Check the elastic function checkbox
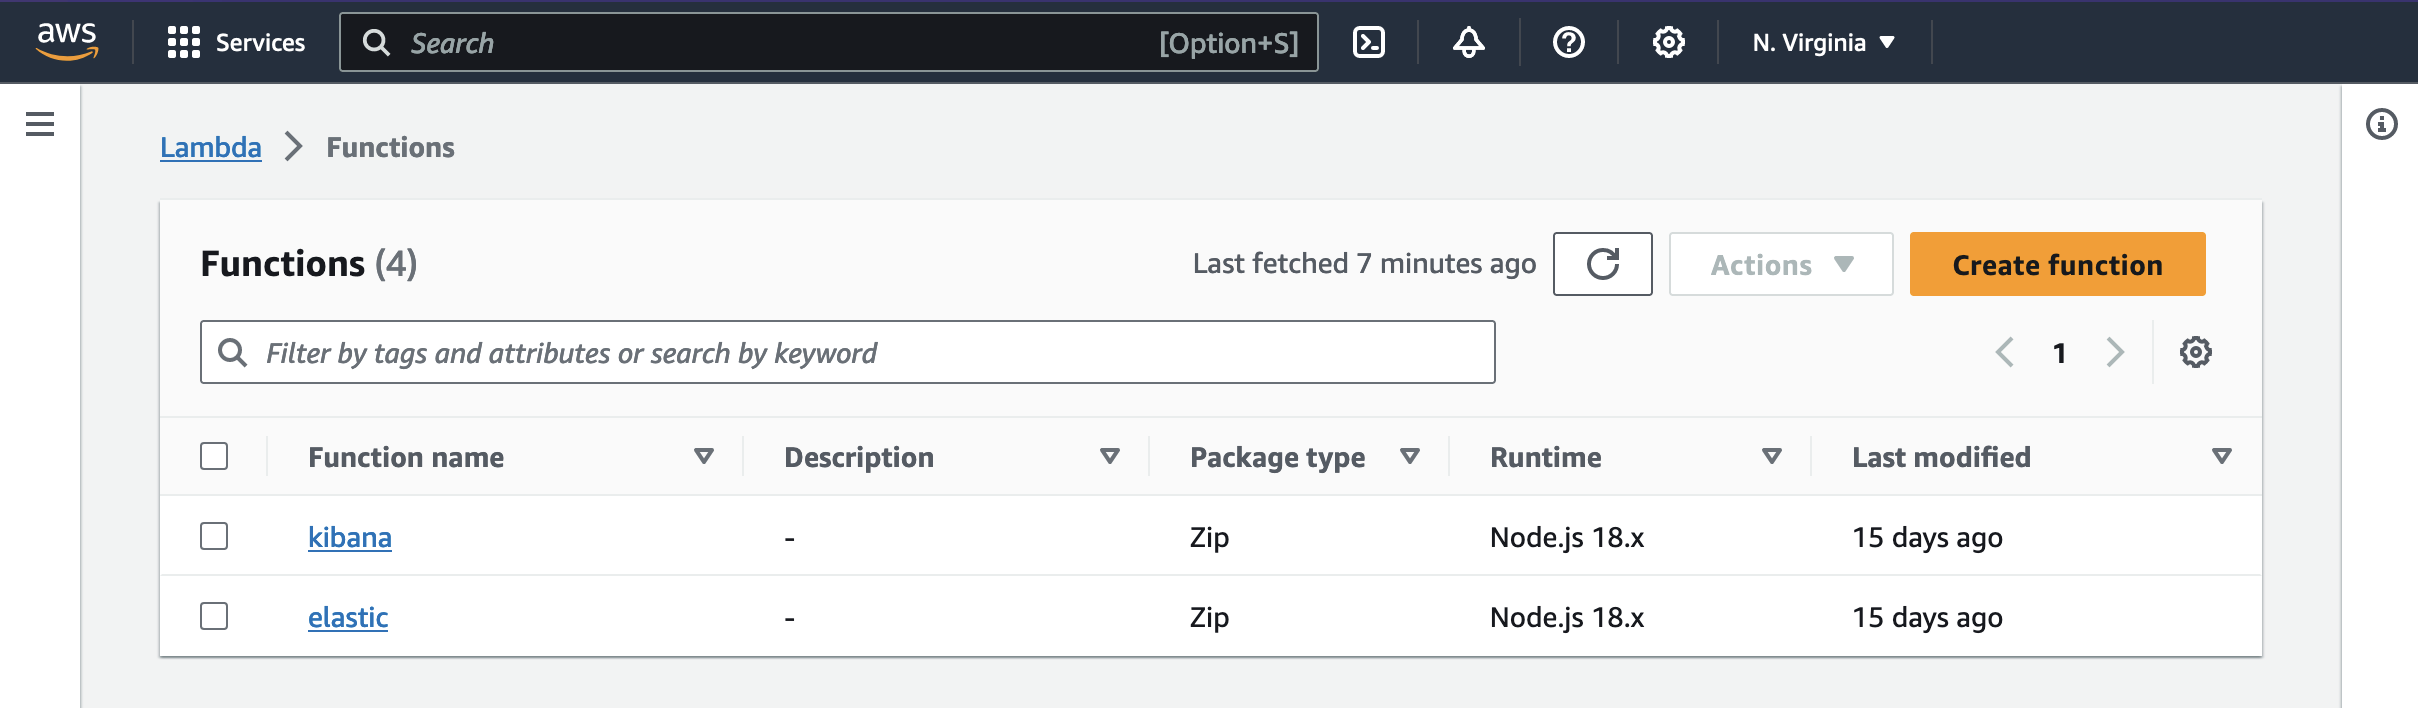This screenshot has height=708, width=2418. pos(214,616)
